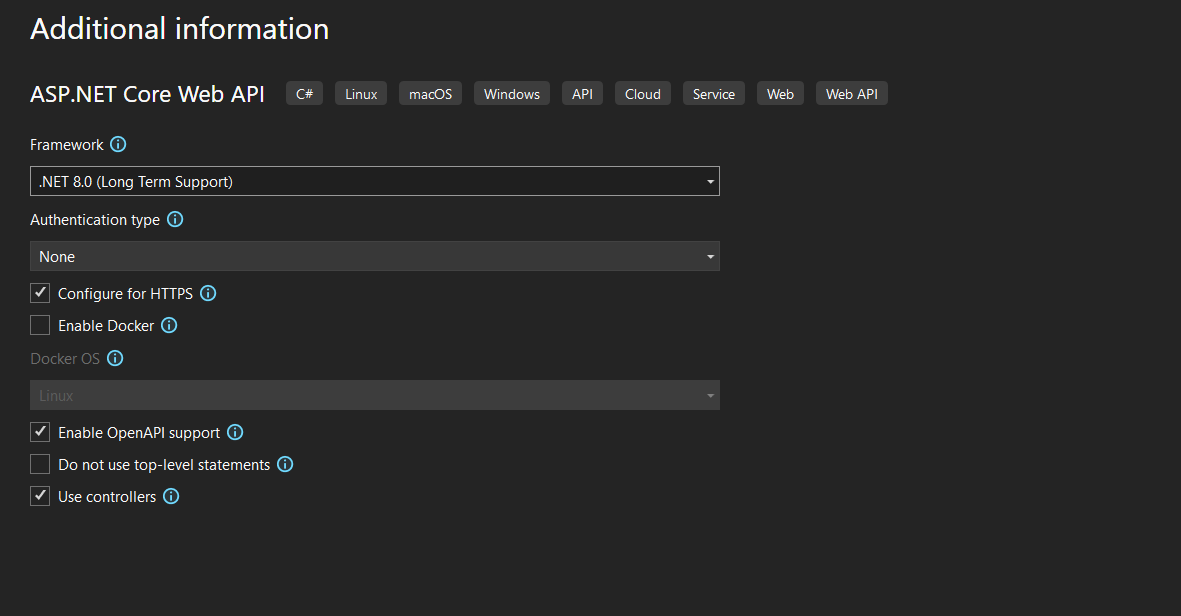
Task: Disable the OpenAPI support checkbox
Action: coord(40,432)
